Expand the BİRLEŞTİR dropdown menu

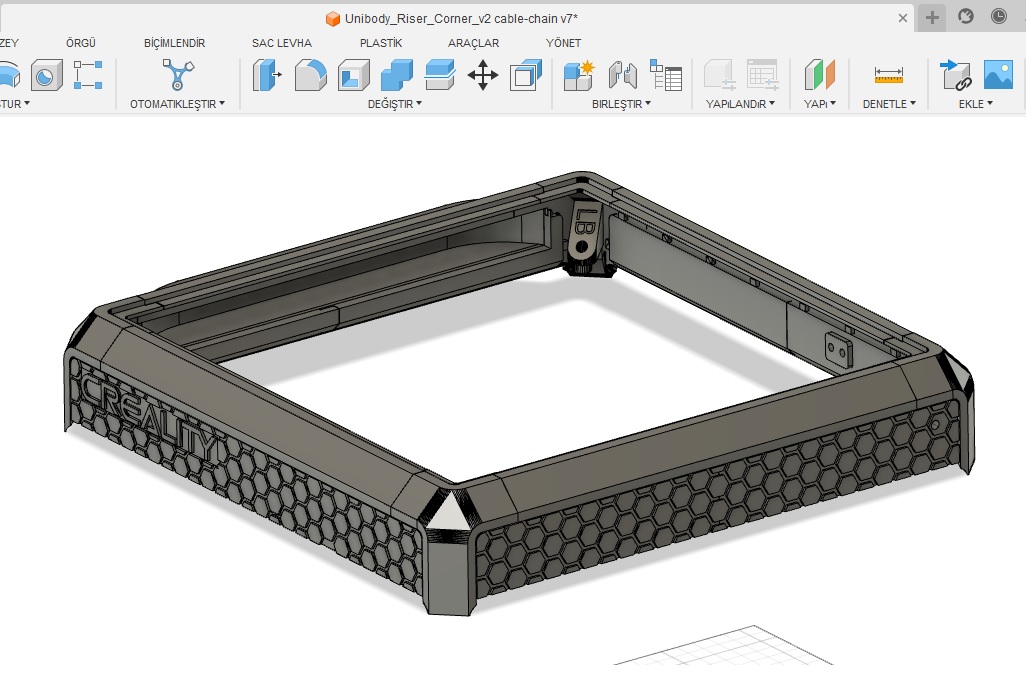[621, 104]
